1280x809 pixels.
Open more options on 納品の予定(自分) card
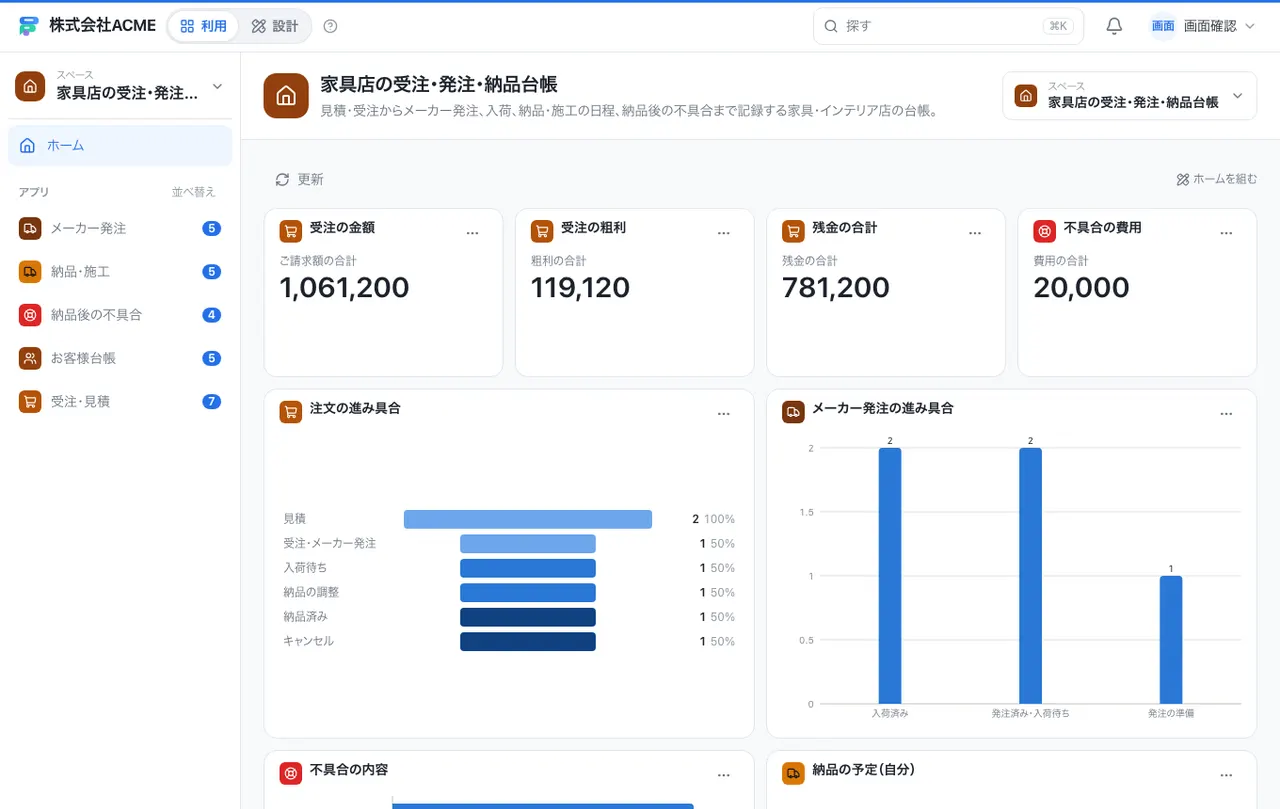(1226, 775)
